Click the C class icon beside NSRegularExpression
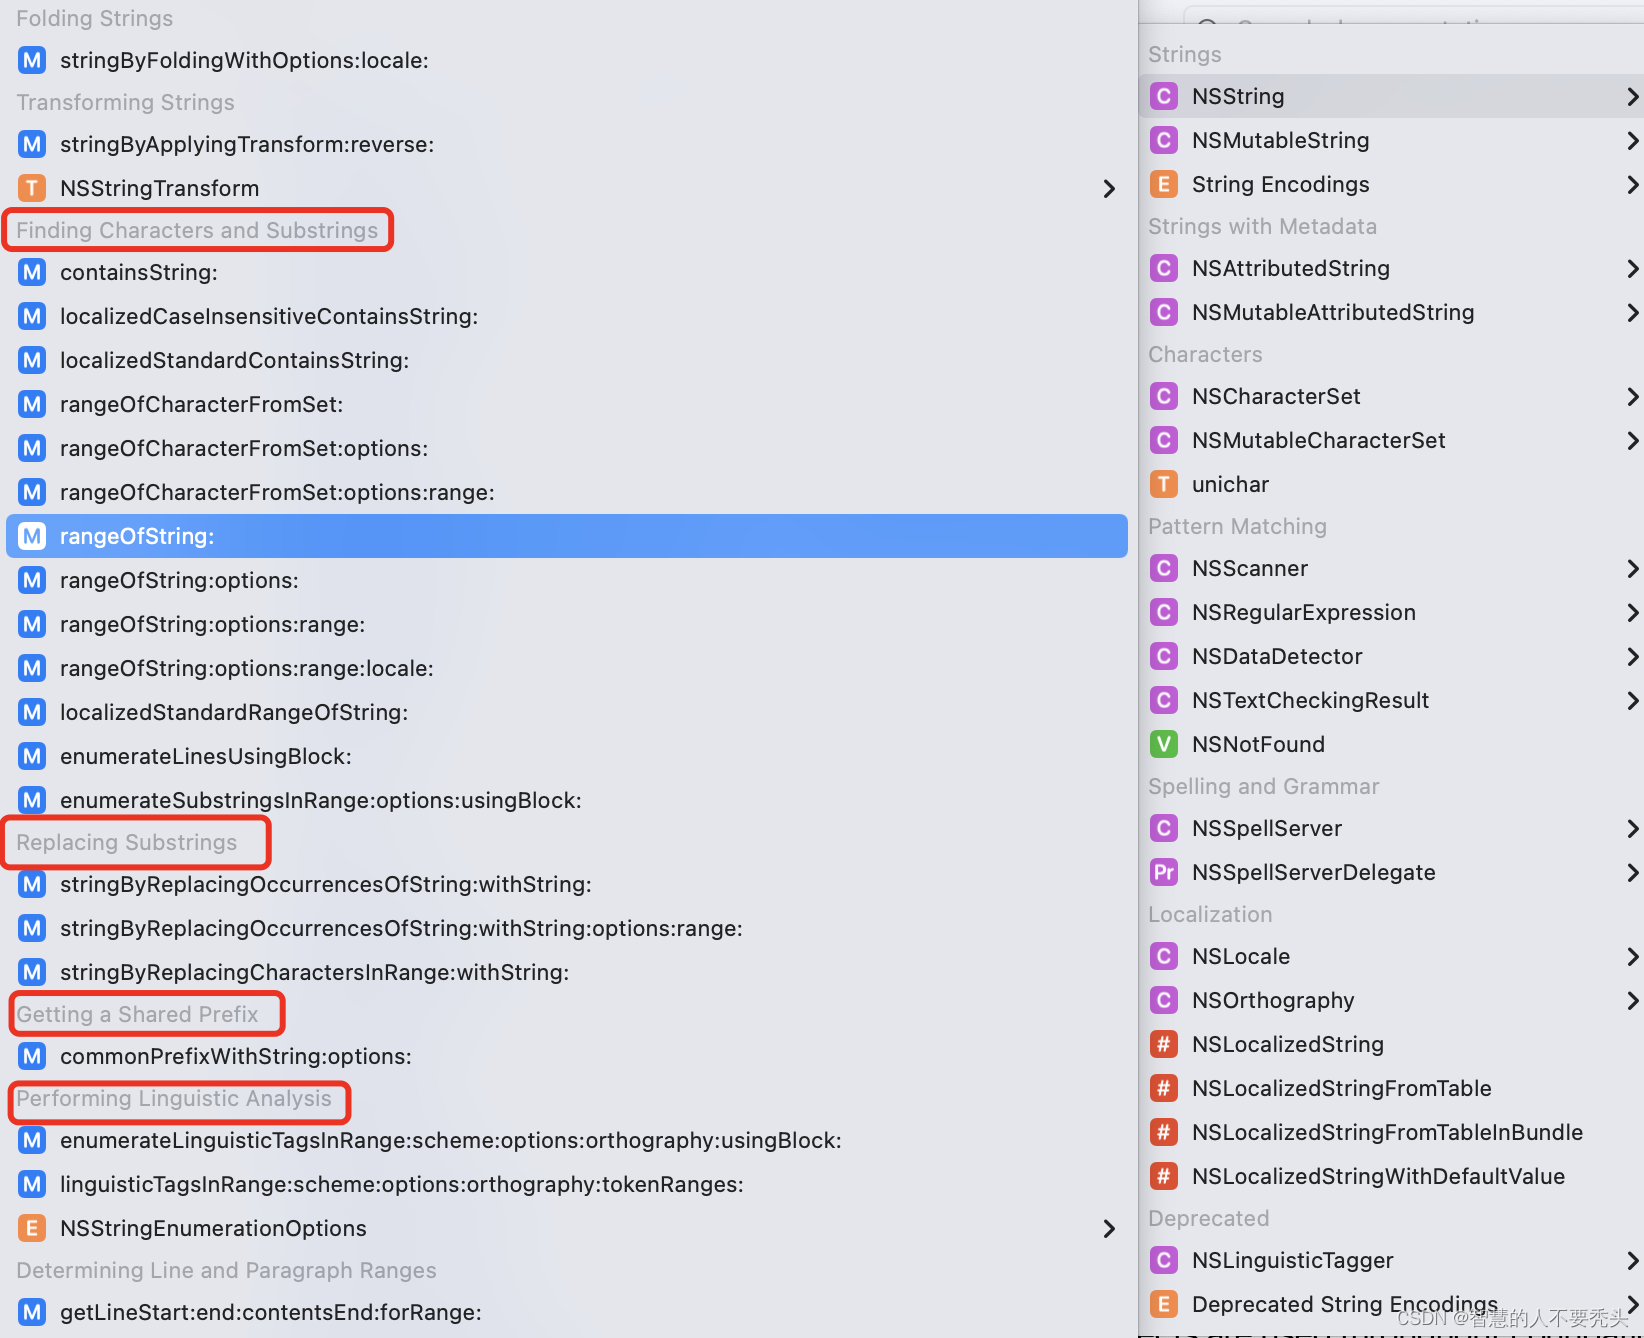The image size is (1644, 1338). click(1163, 612)
